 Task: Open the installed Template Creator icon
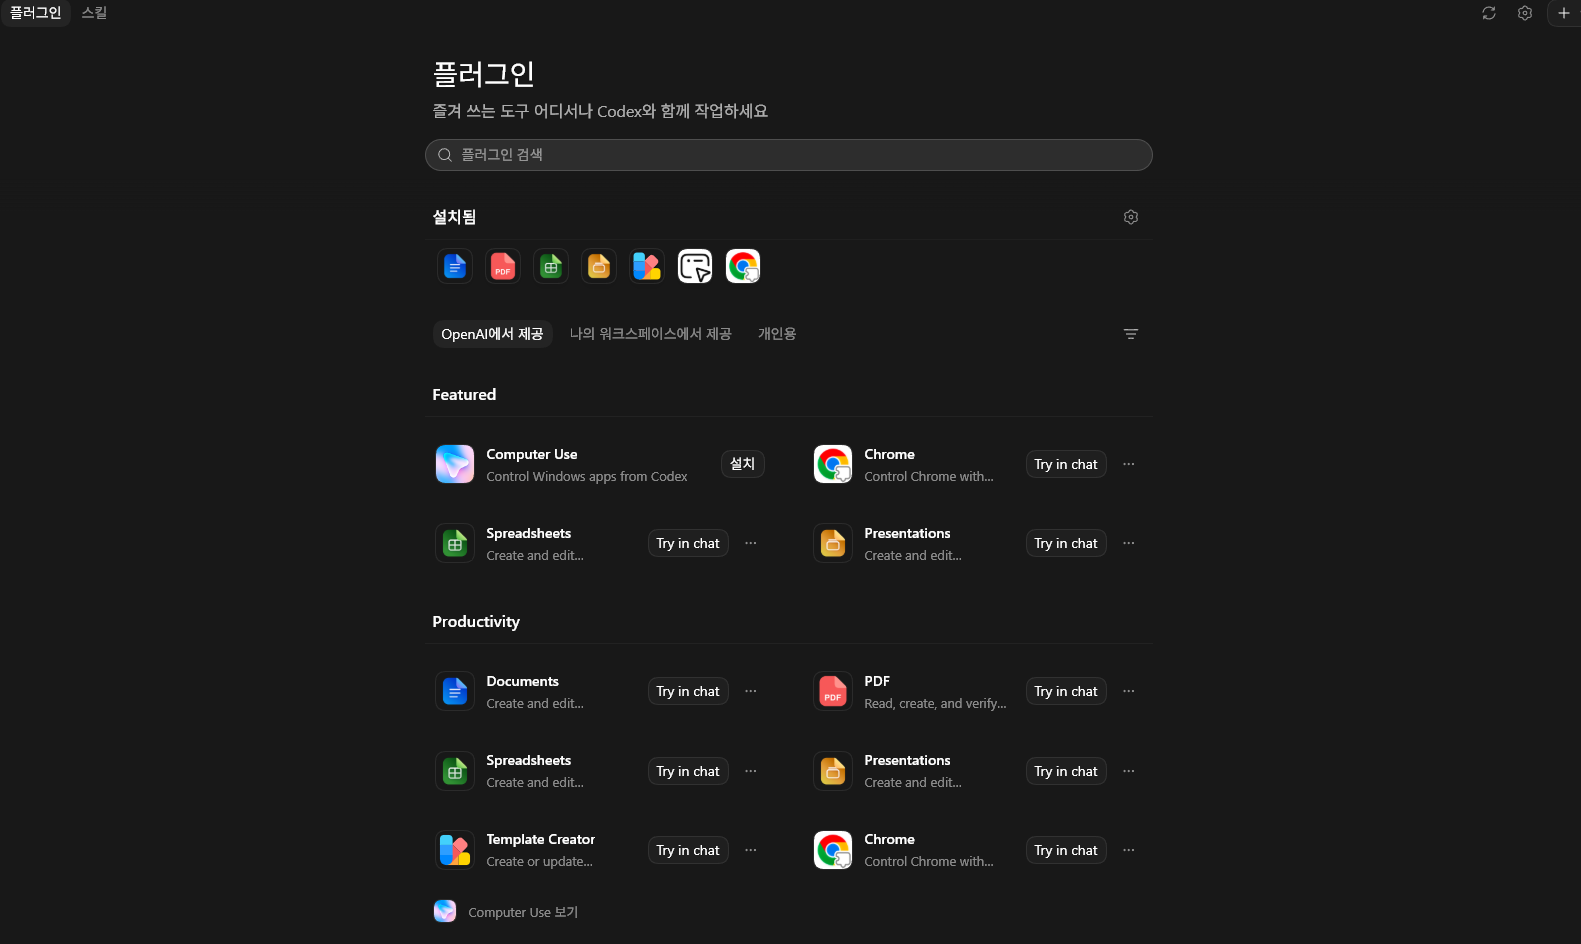(647, 266)
